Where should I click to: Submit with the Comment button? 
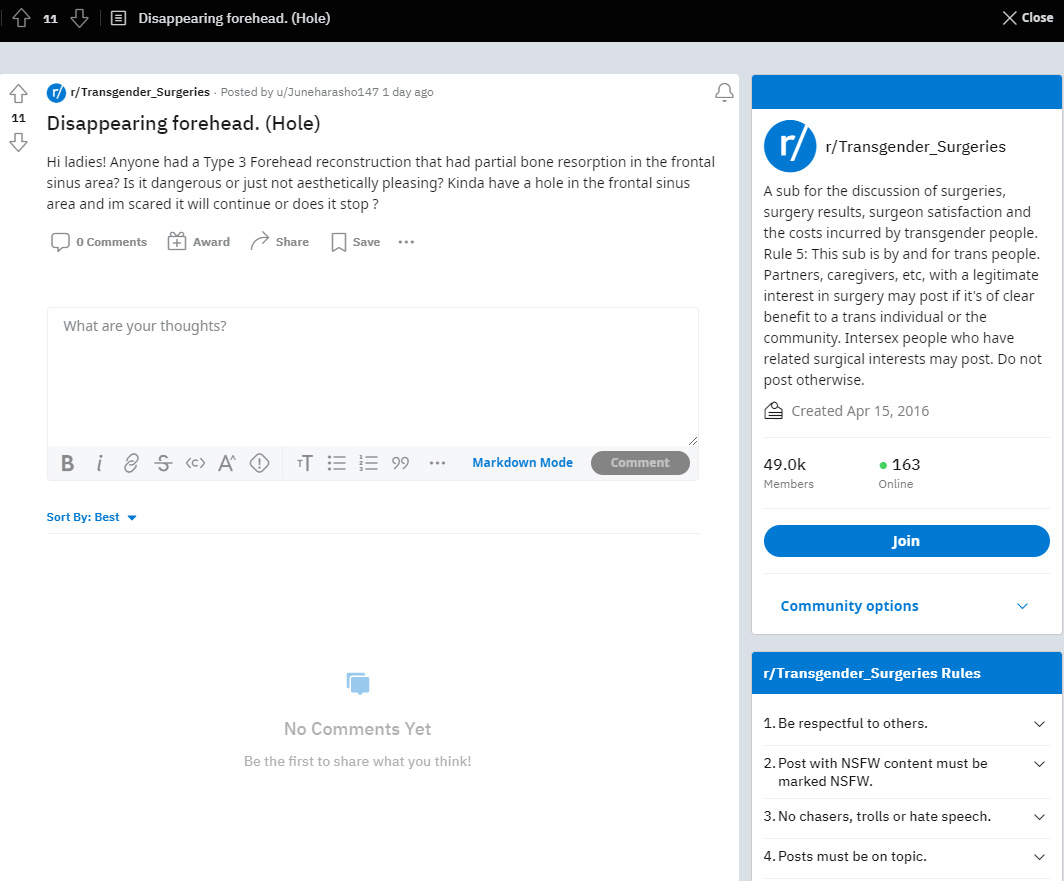[640, 462]
